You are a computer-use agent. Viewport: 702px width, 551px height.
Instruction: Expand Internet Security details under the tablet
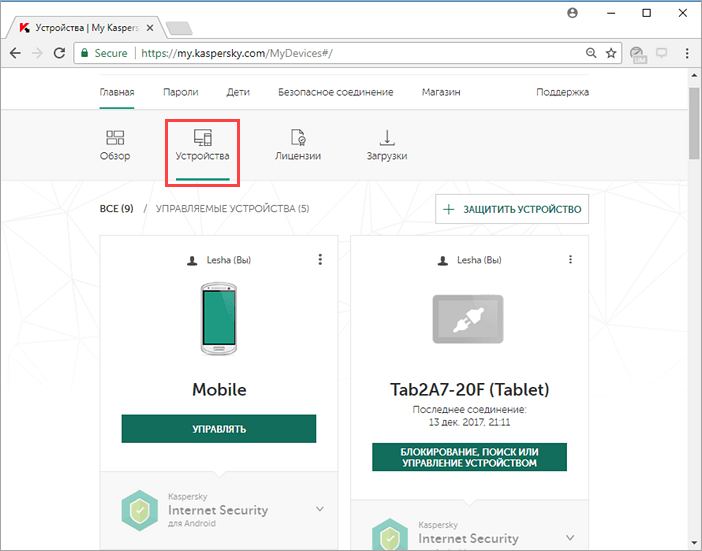coord(570,537)
